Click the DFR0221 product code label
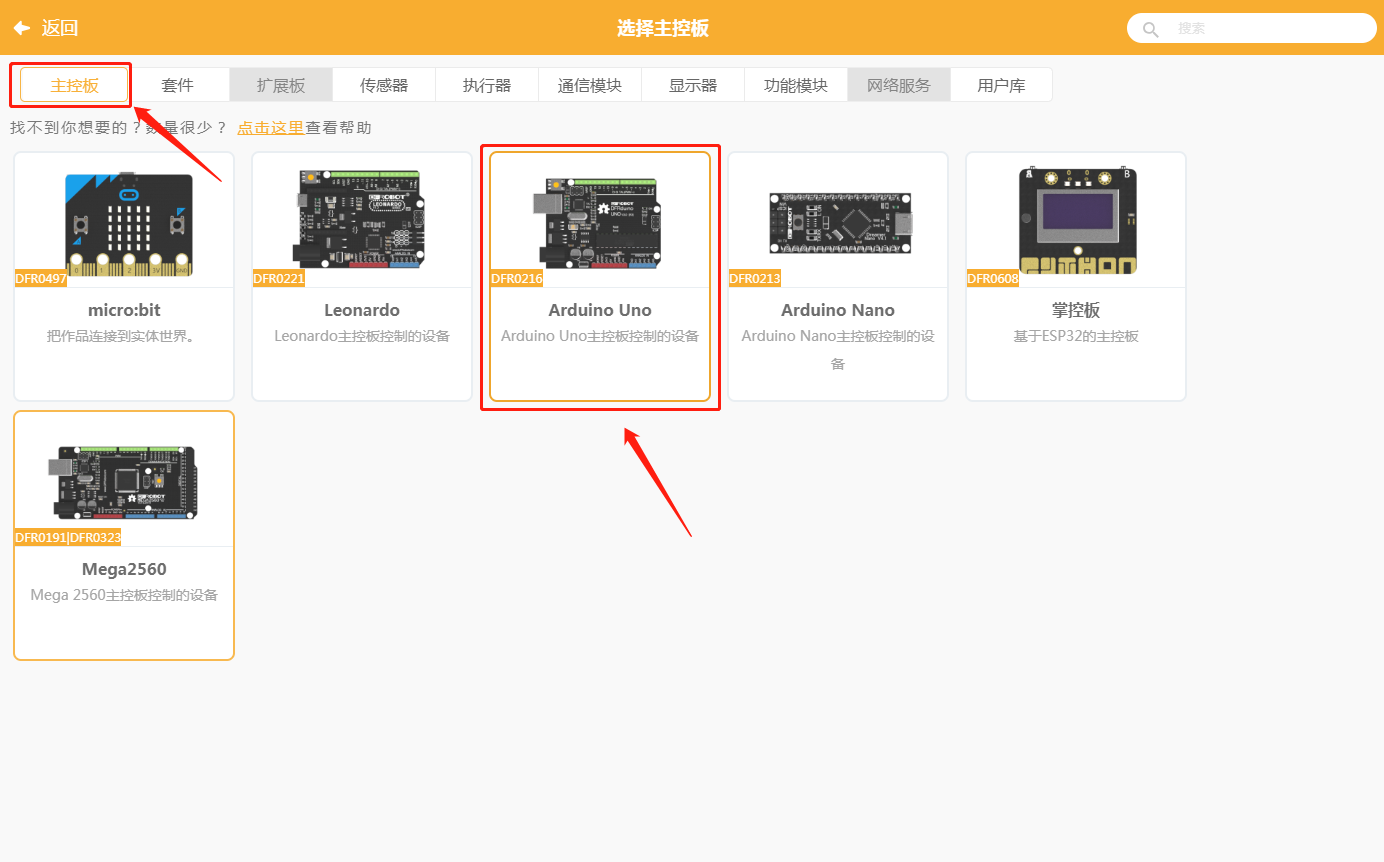The width and height of the screenshot is (1384, 862). pos(279,278)
